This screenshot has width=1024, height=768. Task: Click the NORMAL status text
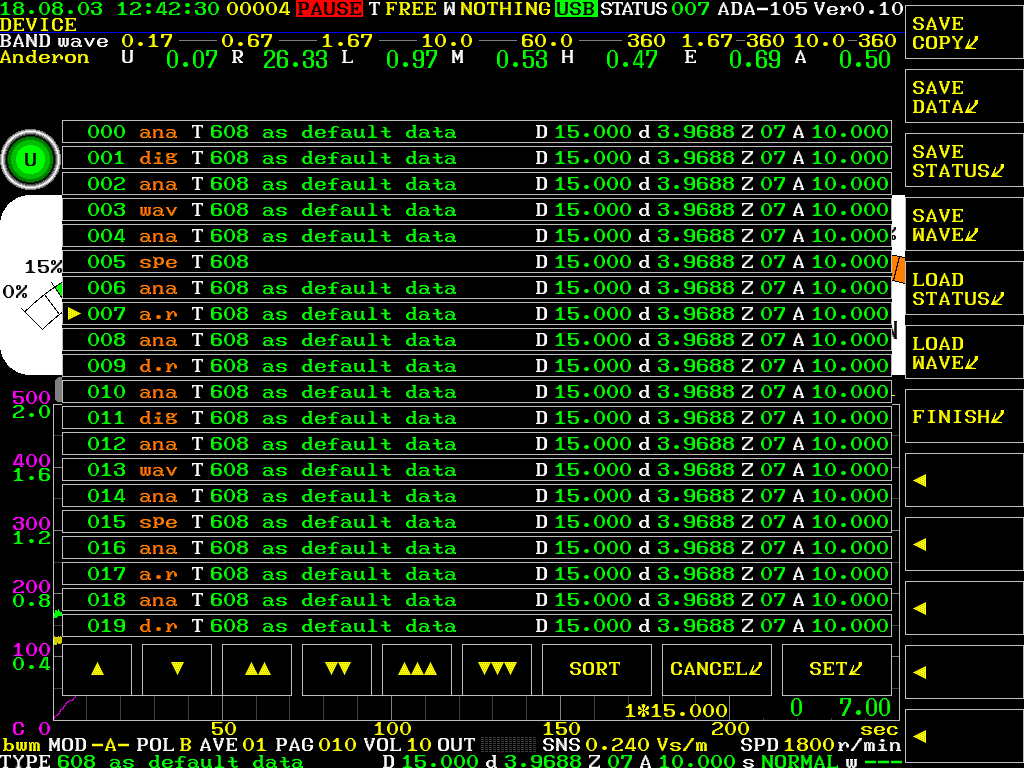tap(800, 761)
